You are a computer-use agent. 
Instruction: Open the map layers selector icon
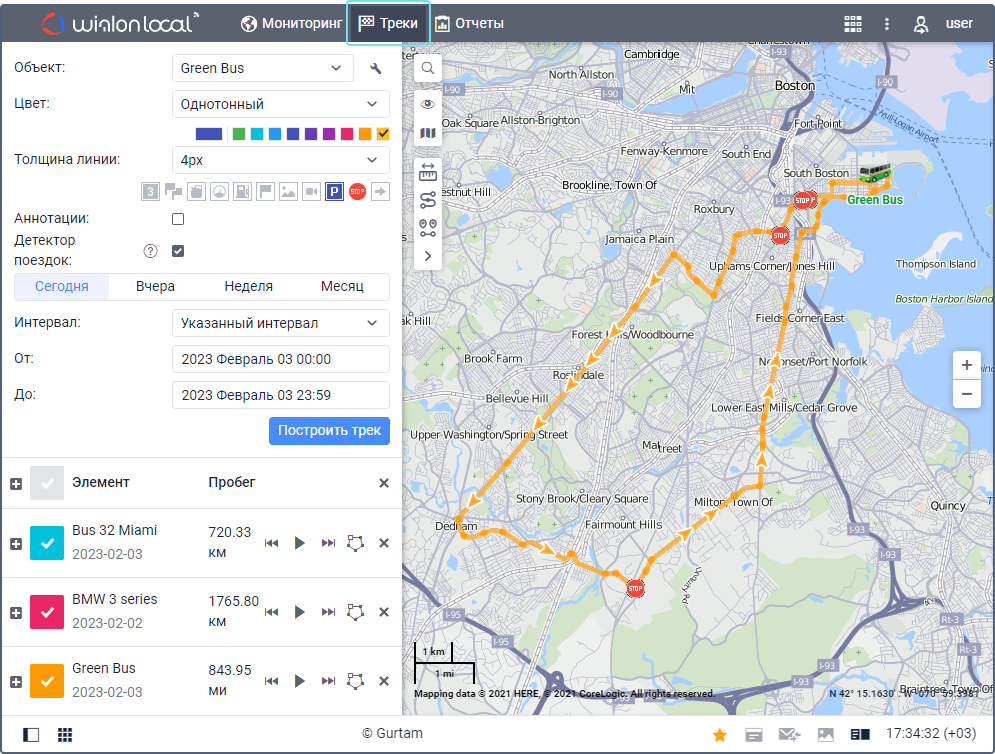click(x=427, y=133)
